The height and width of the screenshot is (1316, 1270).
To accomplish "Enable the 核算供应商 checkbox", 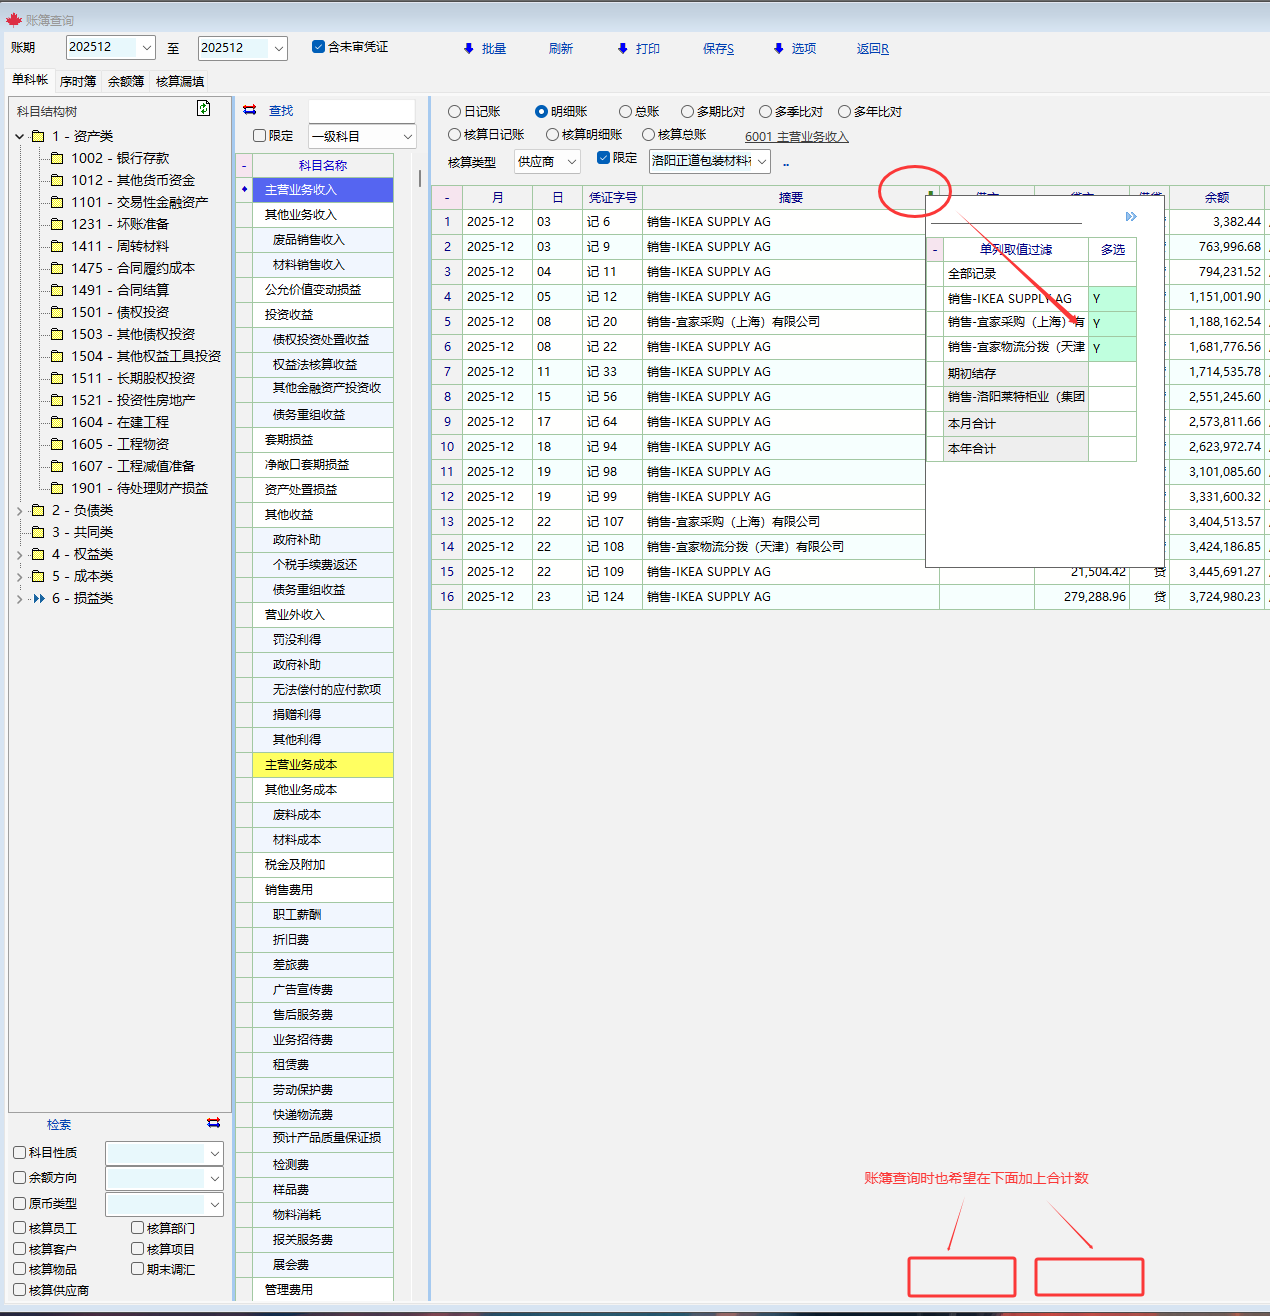I will click(19, 1290).
